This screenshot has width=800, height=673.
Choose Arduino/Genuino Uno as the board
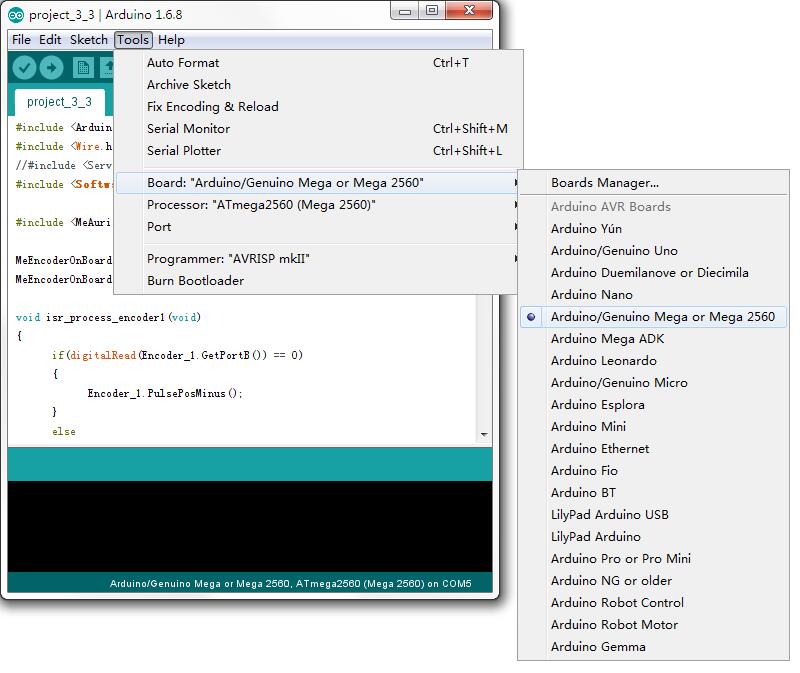[x=613, y=251]
